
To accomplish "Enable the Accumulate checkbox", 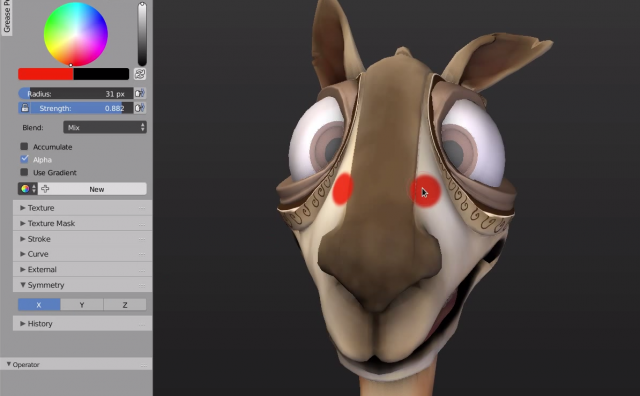I will point(24,146).
